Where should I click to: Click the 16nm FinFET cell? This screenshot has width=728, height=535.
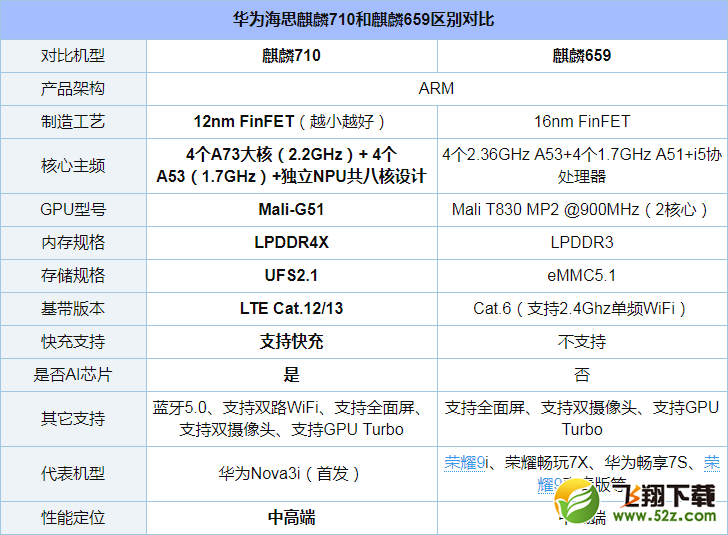pos(582,122)
